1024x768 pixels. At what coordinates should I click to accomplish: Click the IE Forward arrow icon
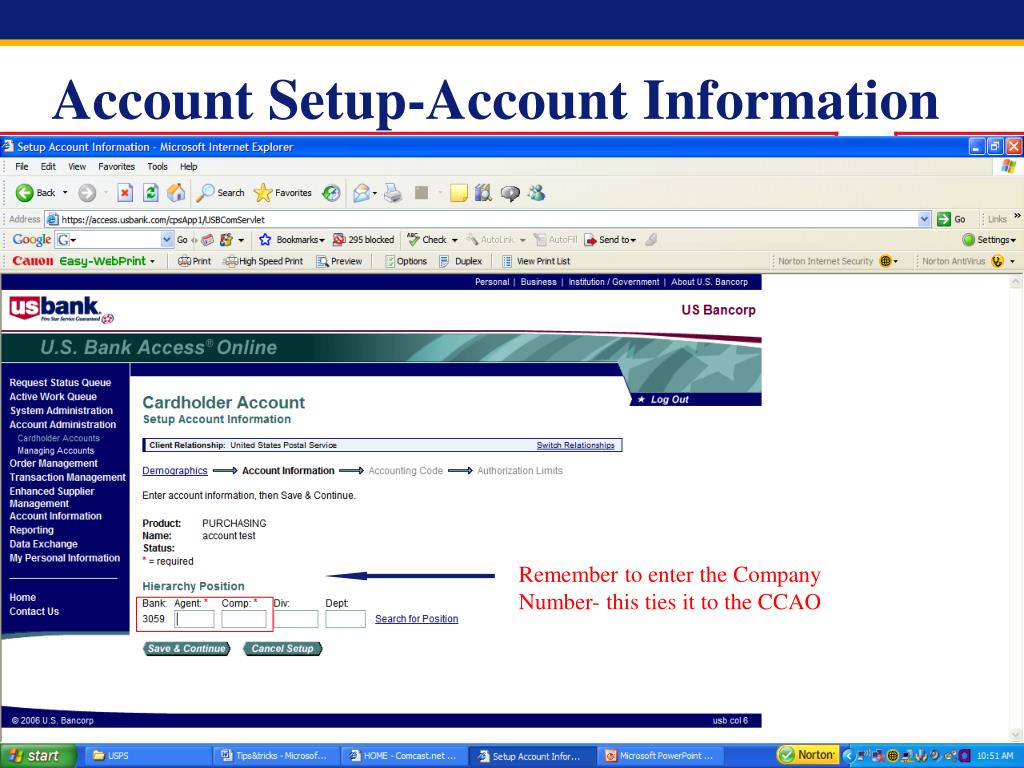pyautogui.click(x=87, y=193)
